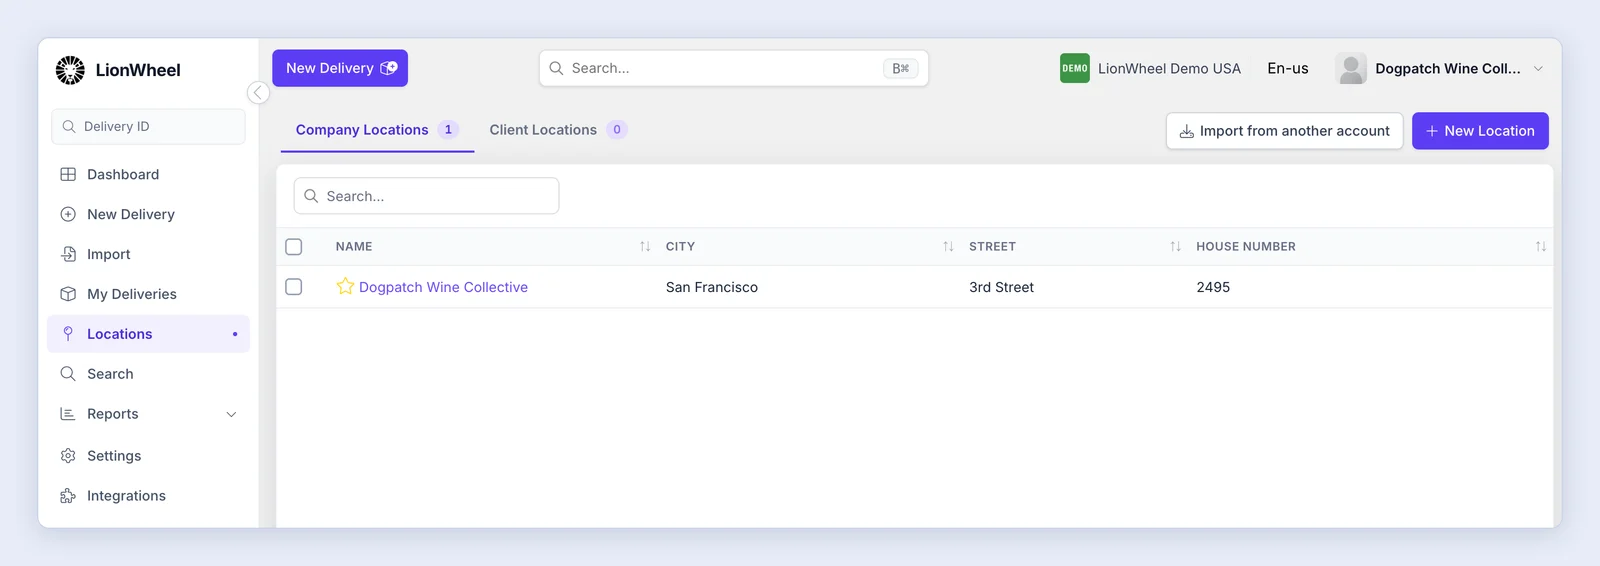The width and height of the screenshot is (1600, 566).
Task: Sort table by Name column arrows
Action: coord(645,246)
